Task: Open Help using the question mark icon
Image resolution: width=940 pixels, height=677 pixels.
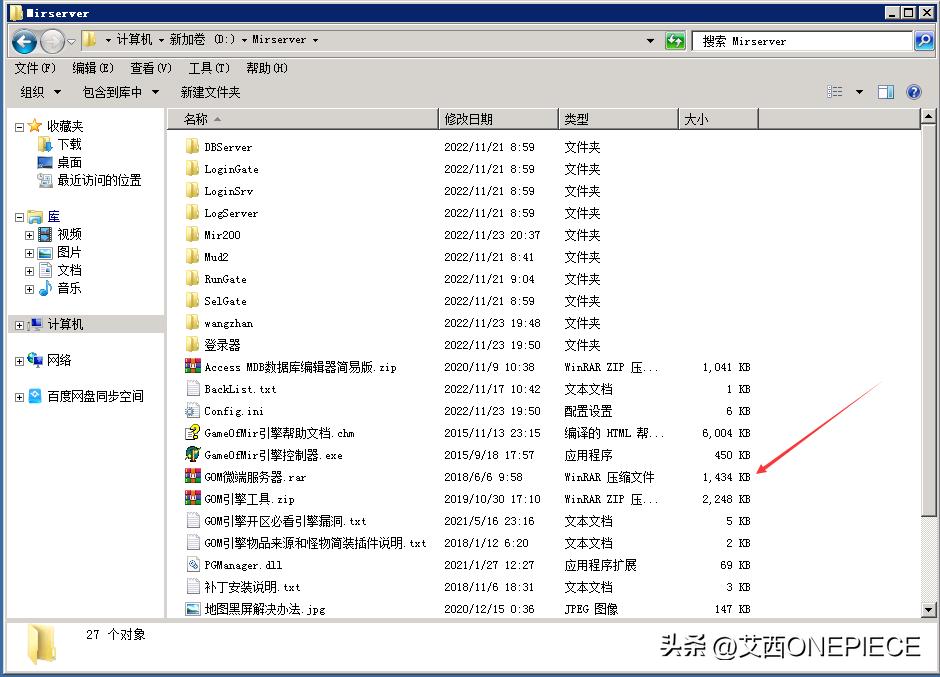Action: 914,91
